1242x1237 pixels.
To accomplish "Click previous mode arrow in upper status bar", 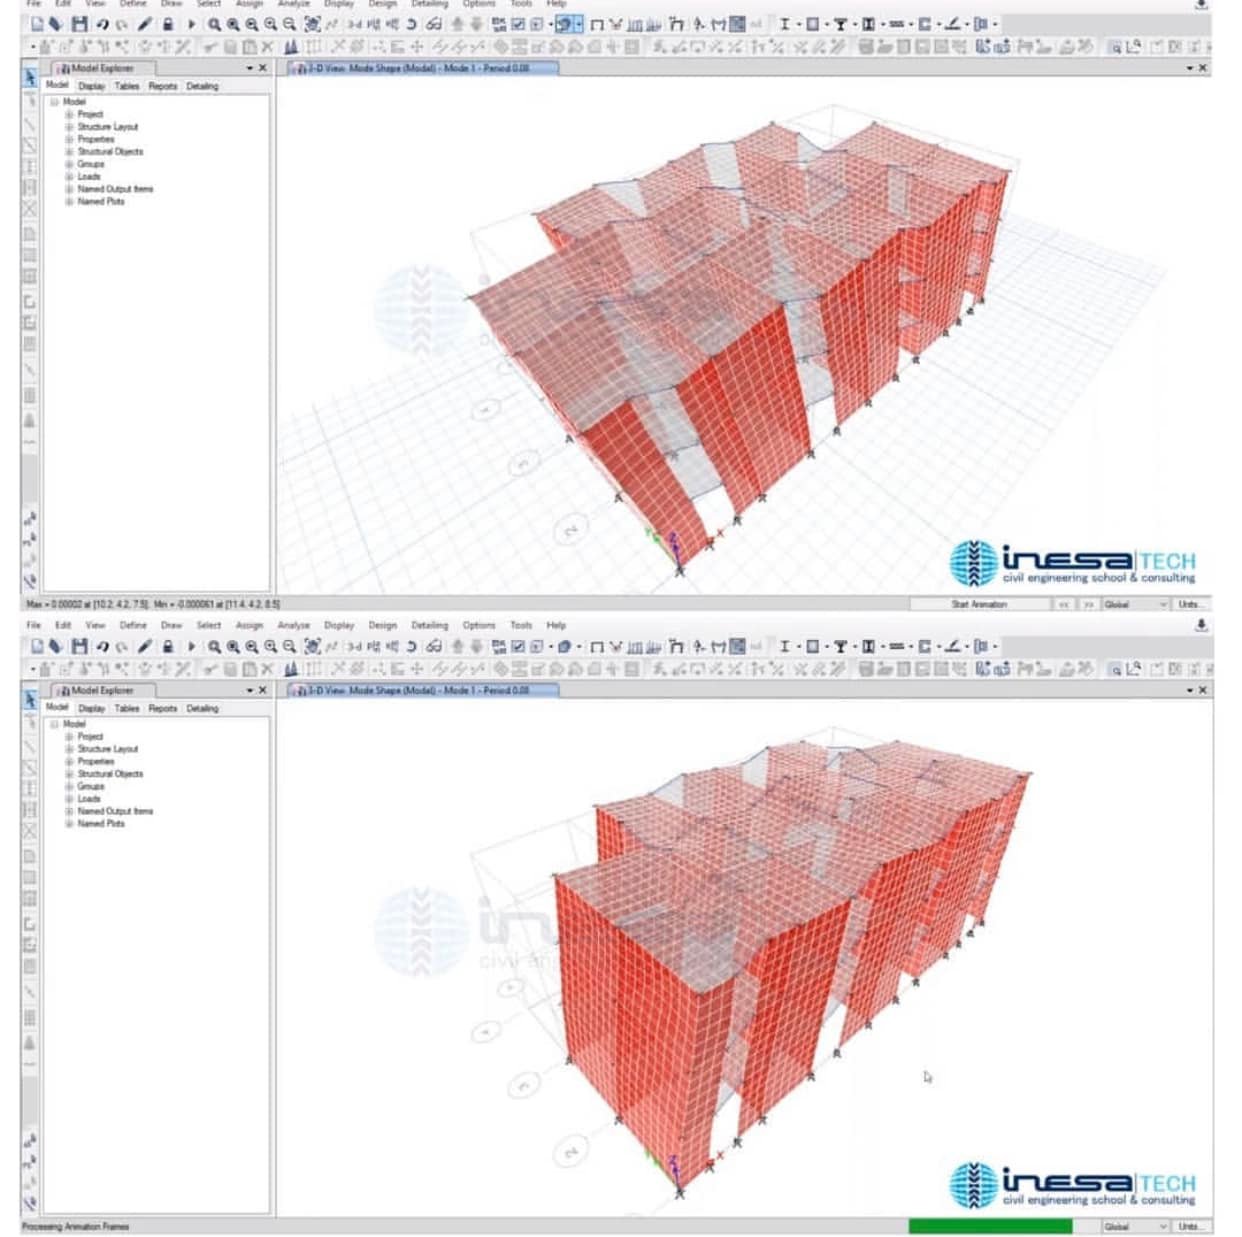I will (x=1064, y=604).
